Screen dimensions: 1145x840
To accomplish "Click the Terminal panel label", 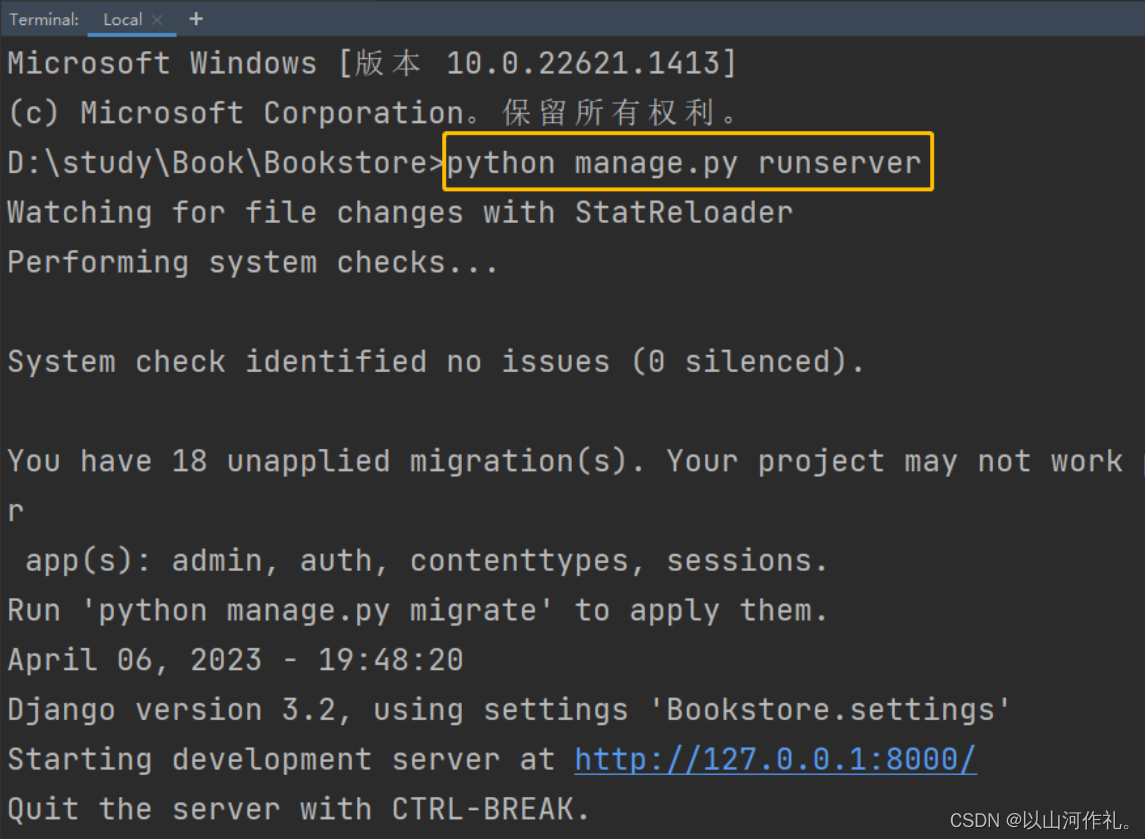I will [x=44, y=20].
